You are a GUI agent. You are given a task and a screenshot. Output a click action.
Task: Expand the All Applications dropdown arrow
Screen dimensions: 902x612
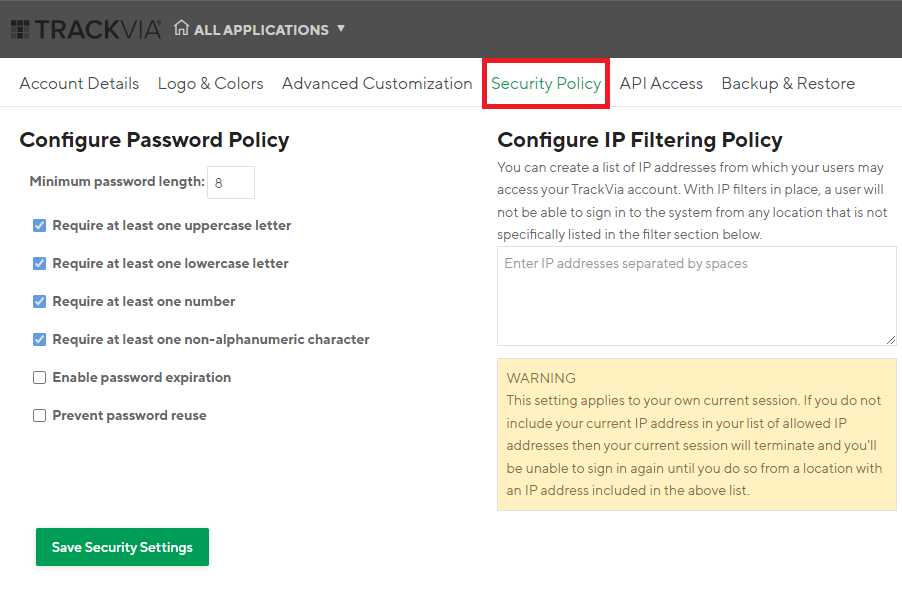coord(341,28)
